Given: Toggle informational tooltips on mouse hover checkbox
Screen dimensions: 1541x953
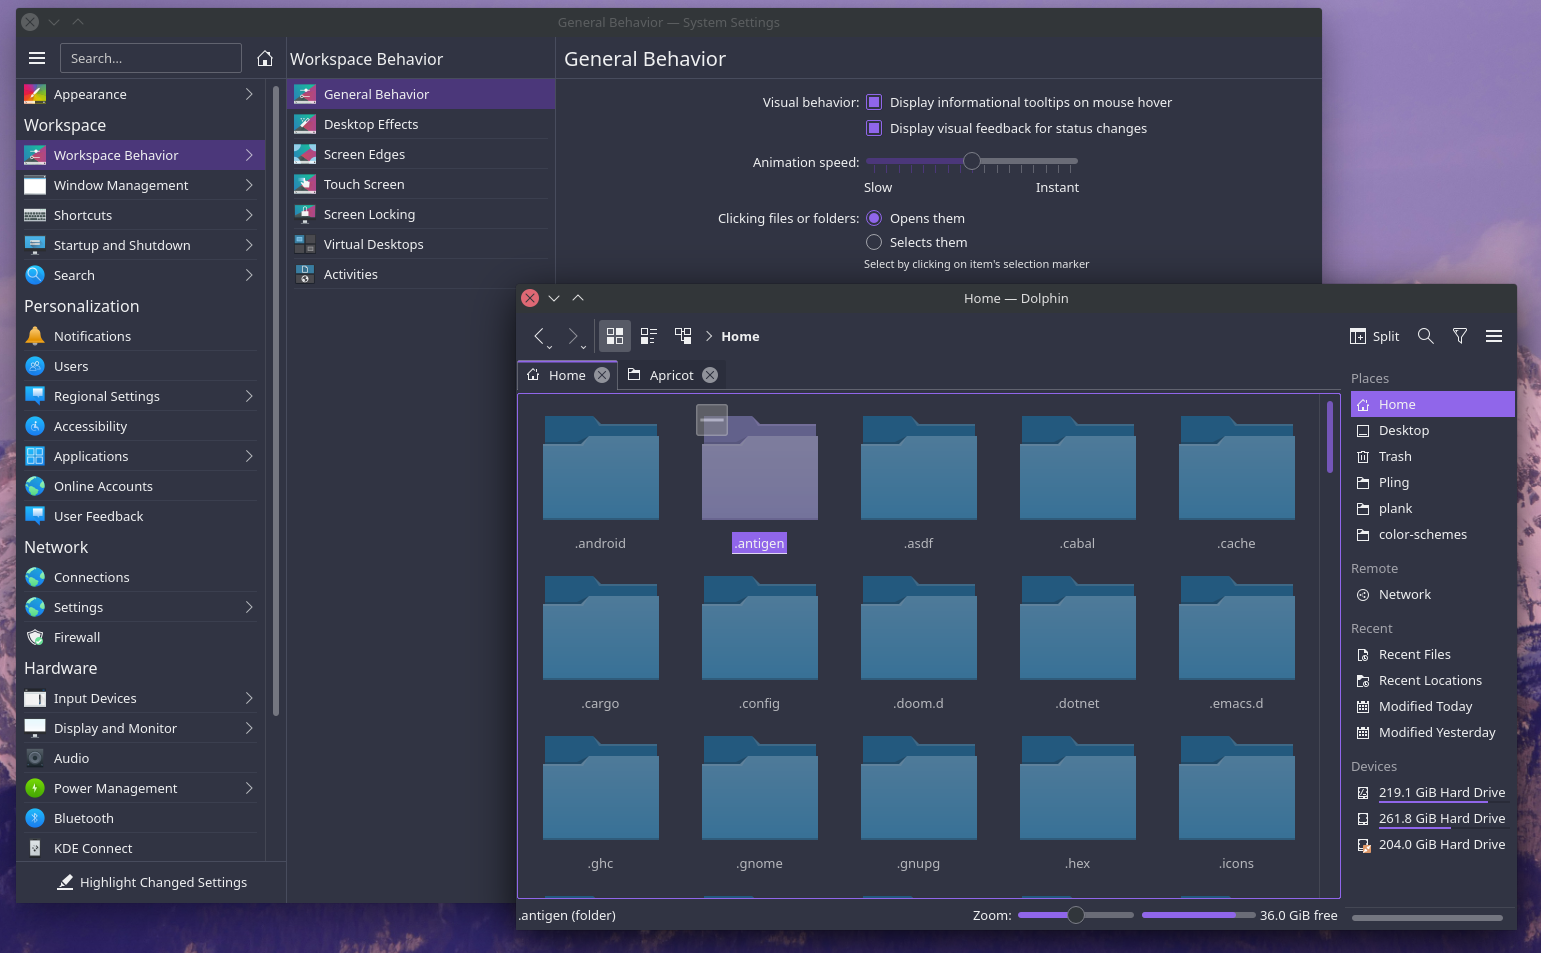Looking at the screenshot, I should pyautogui.click(x=874, y=102).
